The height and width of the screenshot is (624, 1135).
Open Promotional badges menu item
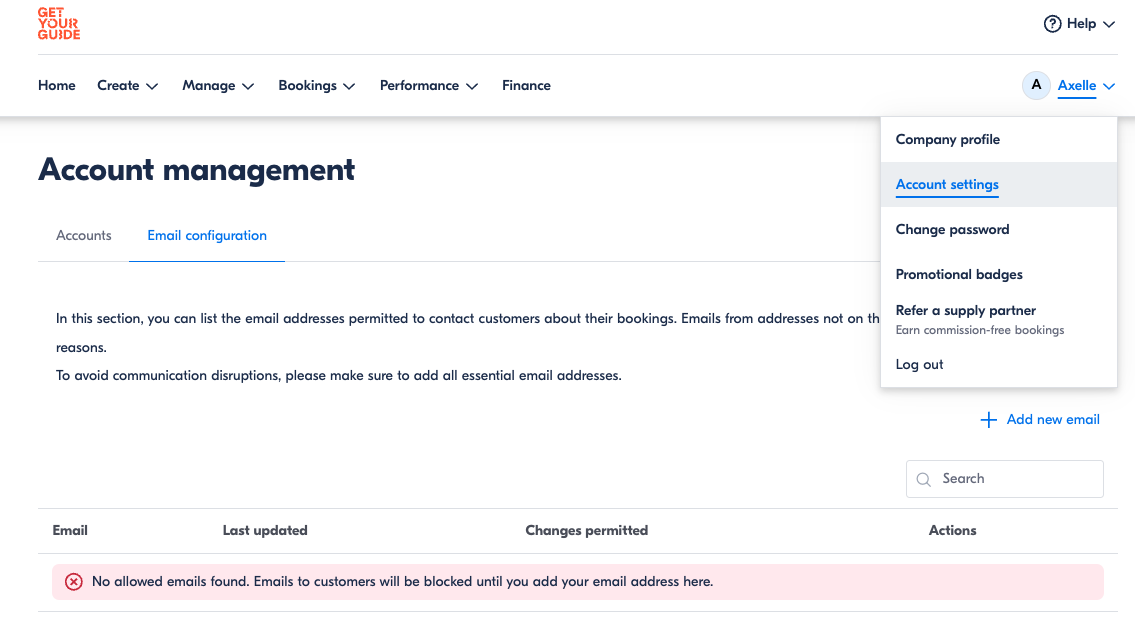point(959,275)
